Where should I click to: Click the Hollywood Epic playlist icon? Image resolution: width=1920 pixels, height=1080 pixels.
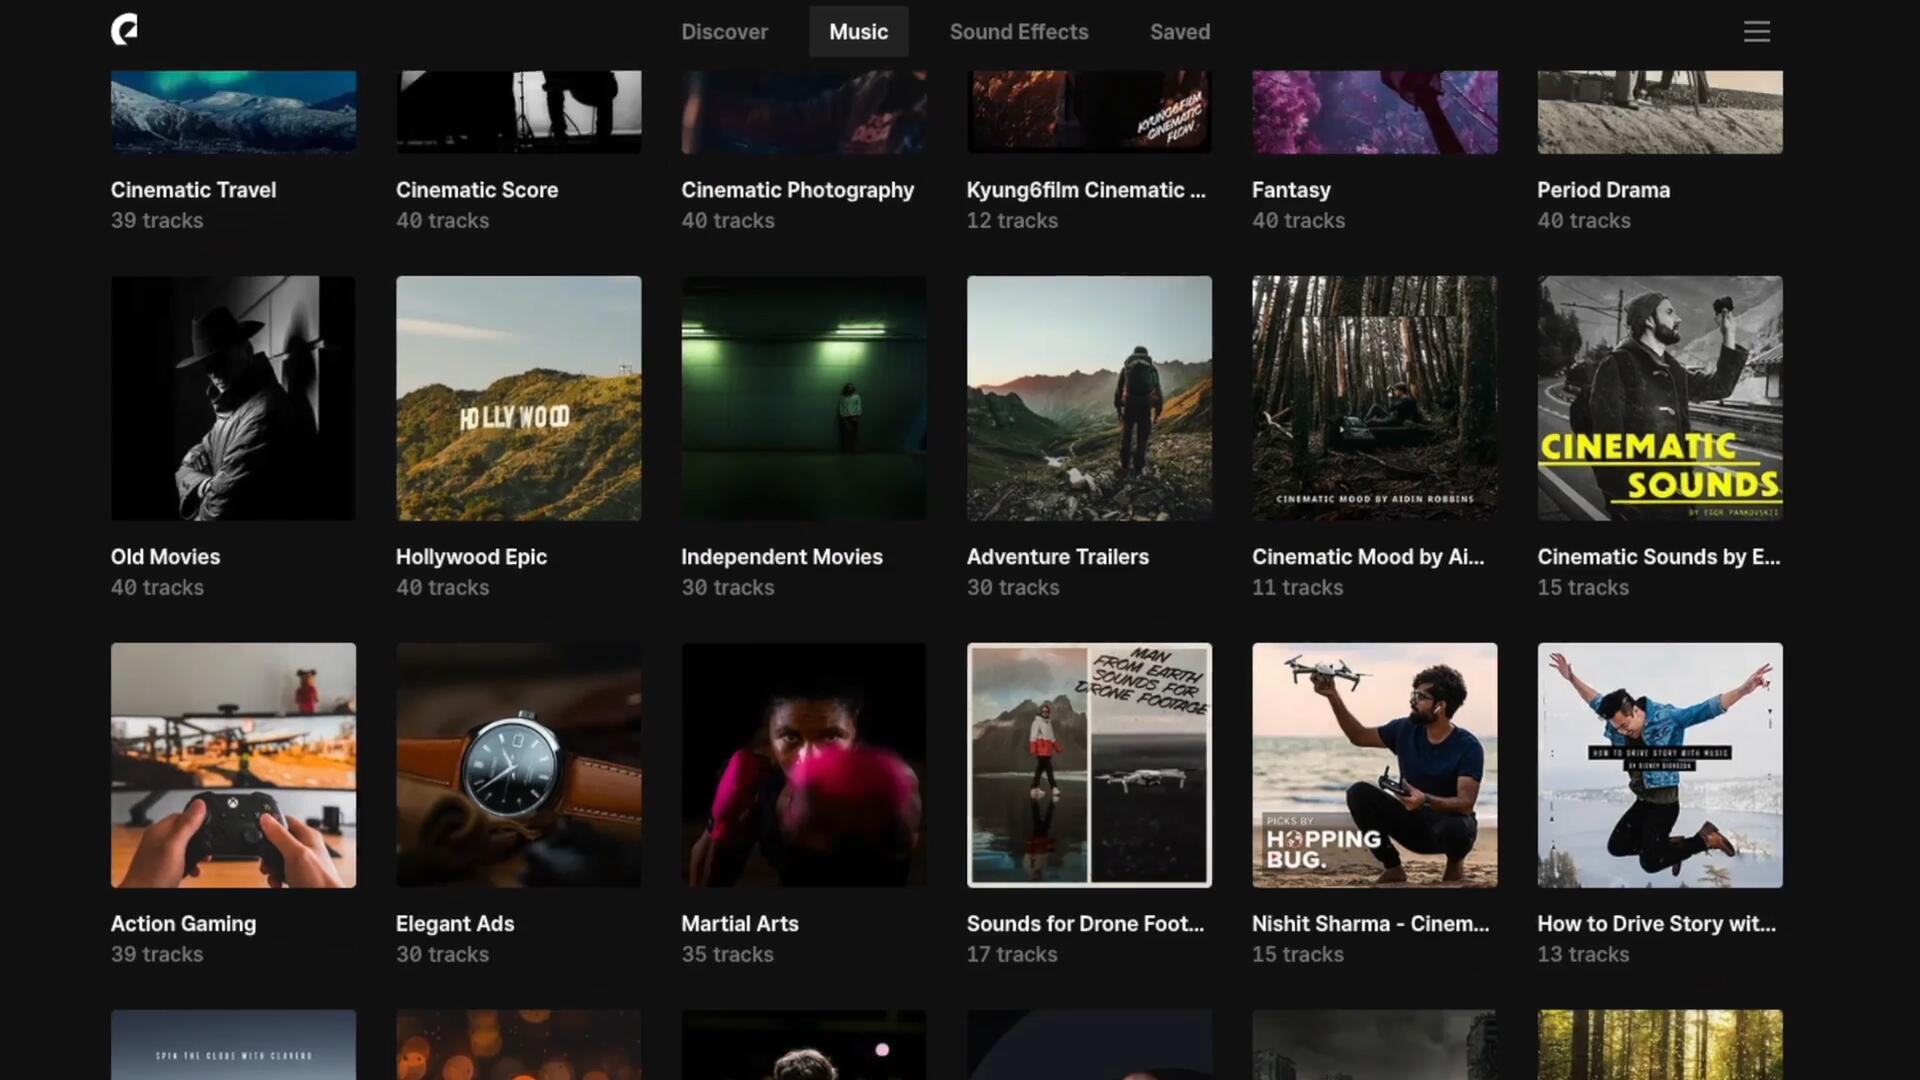(x=518, y=397)
